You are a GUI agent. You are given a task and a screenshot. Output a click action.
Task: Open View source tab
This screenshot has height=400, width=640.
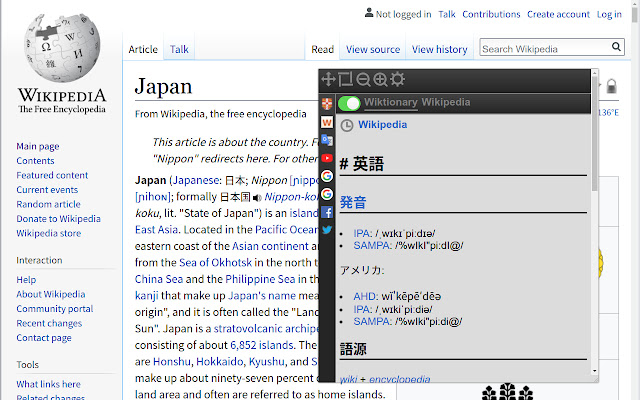373,49
